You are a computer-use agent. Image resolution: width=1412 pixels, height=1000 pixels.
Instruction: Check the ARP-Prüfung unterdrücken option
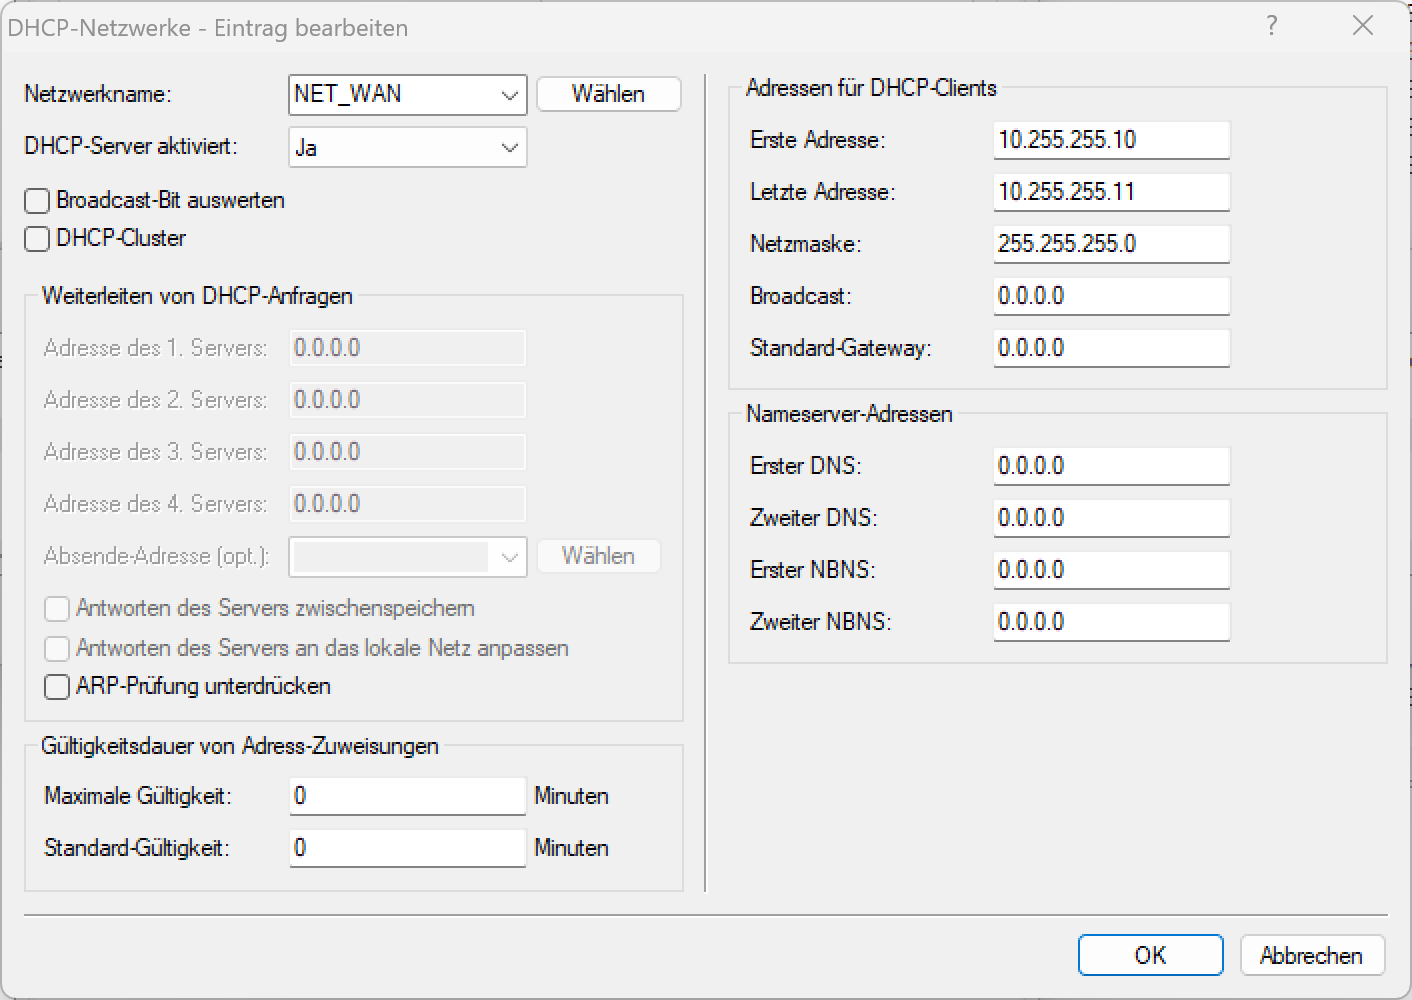point(57,687)
